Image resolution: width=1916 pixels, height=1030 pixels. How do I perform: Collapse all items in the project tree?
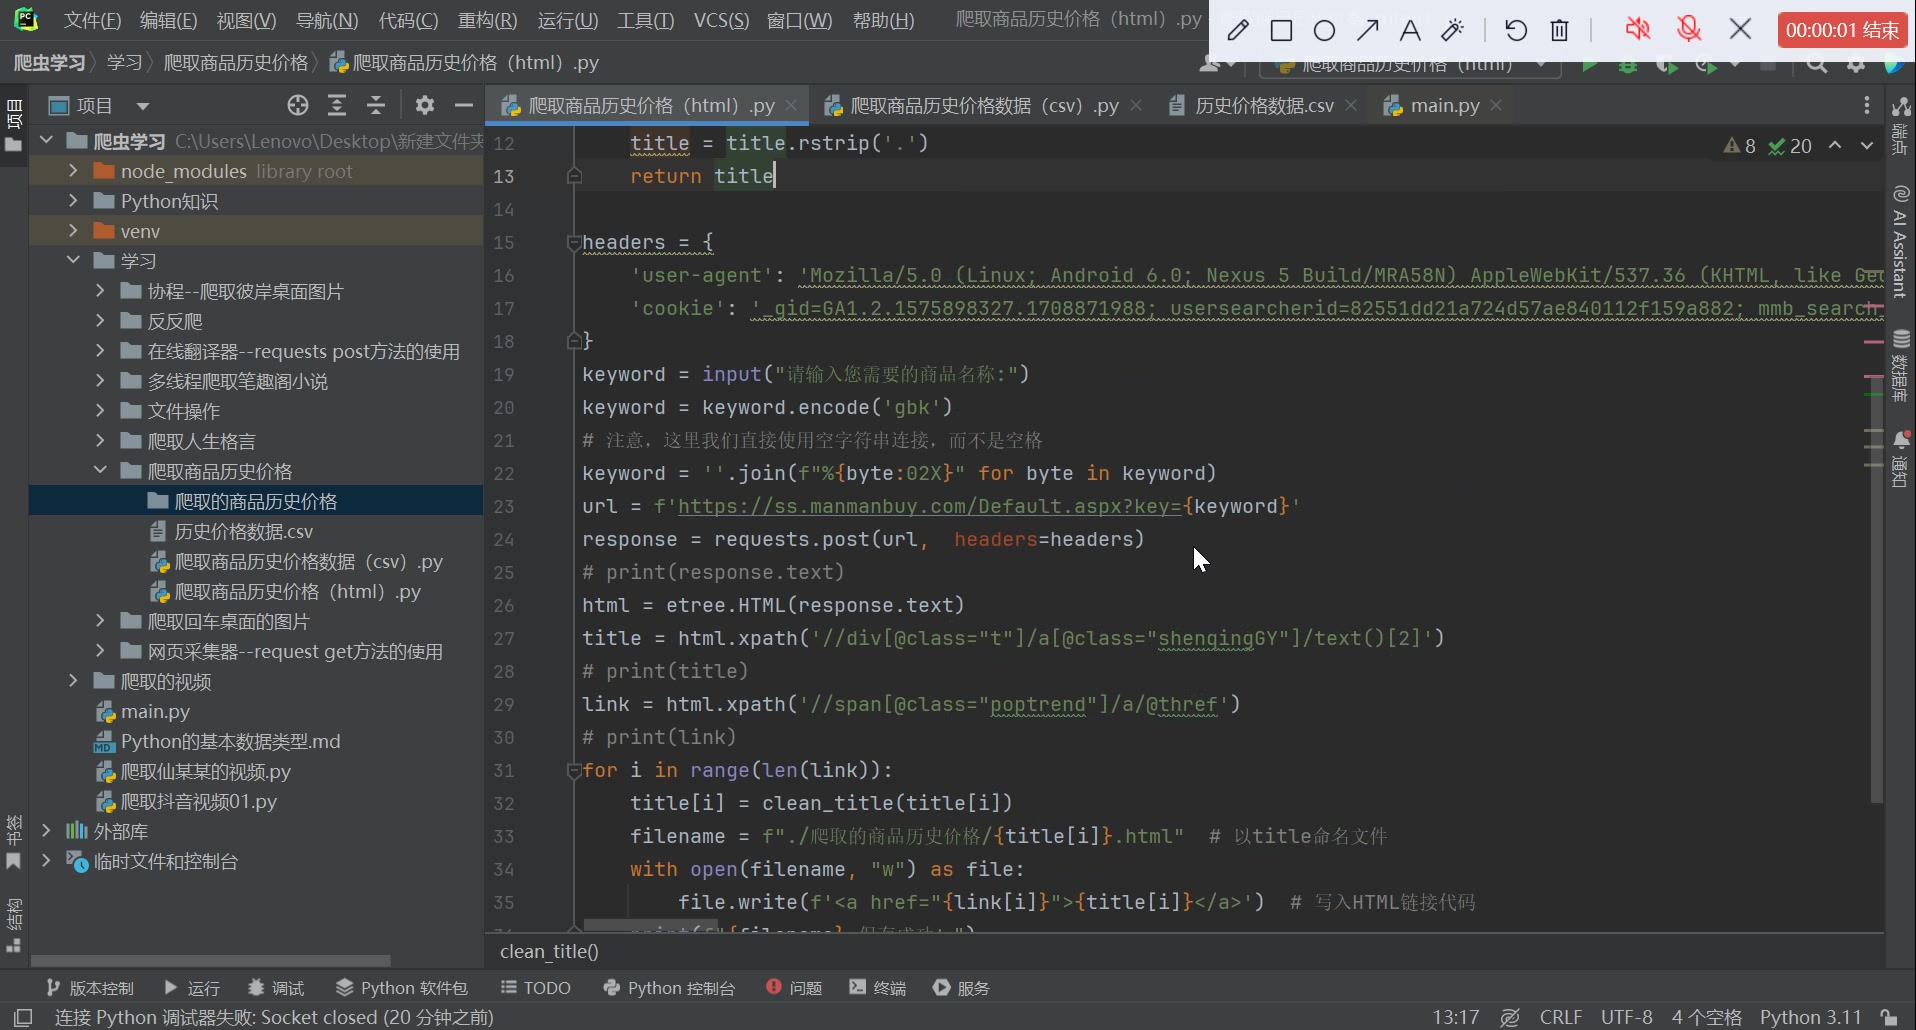click(376, 106)
